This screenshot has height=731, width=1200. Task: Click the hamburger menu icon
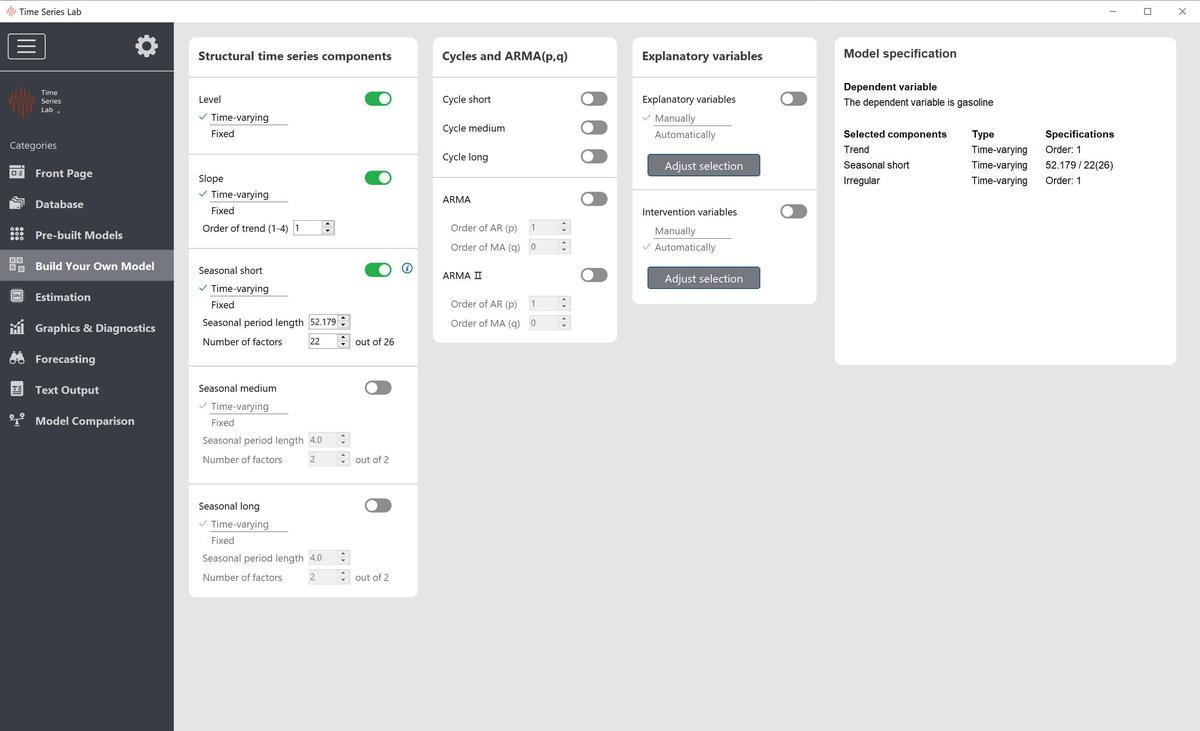[26, 46]
